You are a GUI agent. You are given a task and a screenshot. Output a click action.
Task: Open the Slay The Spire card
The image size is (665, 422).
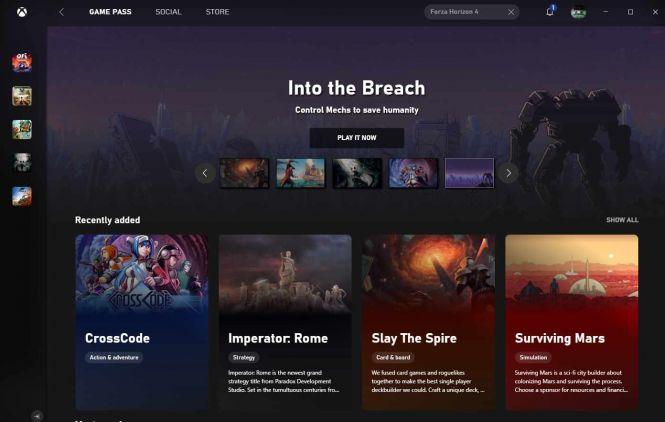click(428, 322)
